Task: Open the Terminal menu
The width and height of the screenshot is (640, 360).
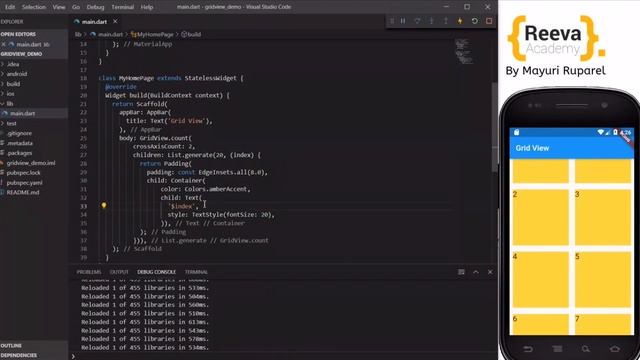Action: [x=122, y=7]
